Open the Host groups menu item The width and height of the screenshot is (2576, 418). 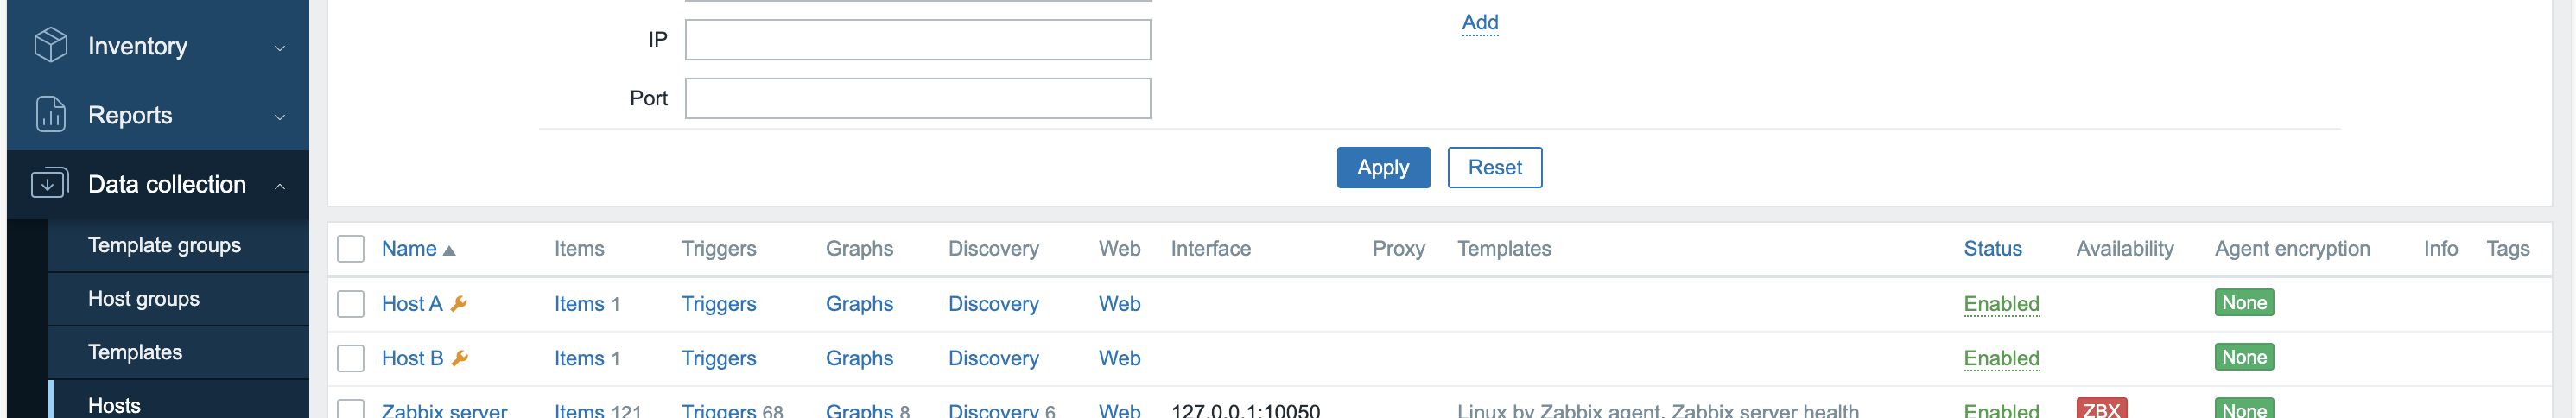(143, 298)
